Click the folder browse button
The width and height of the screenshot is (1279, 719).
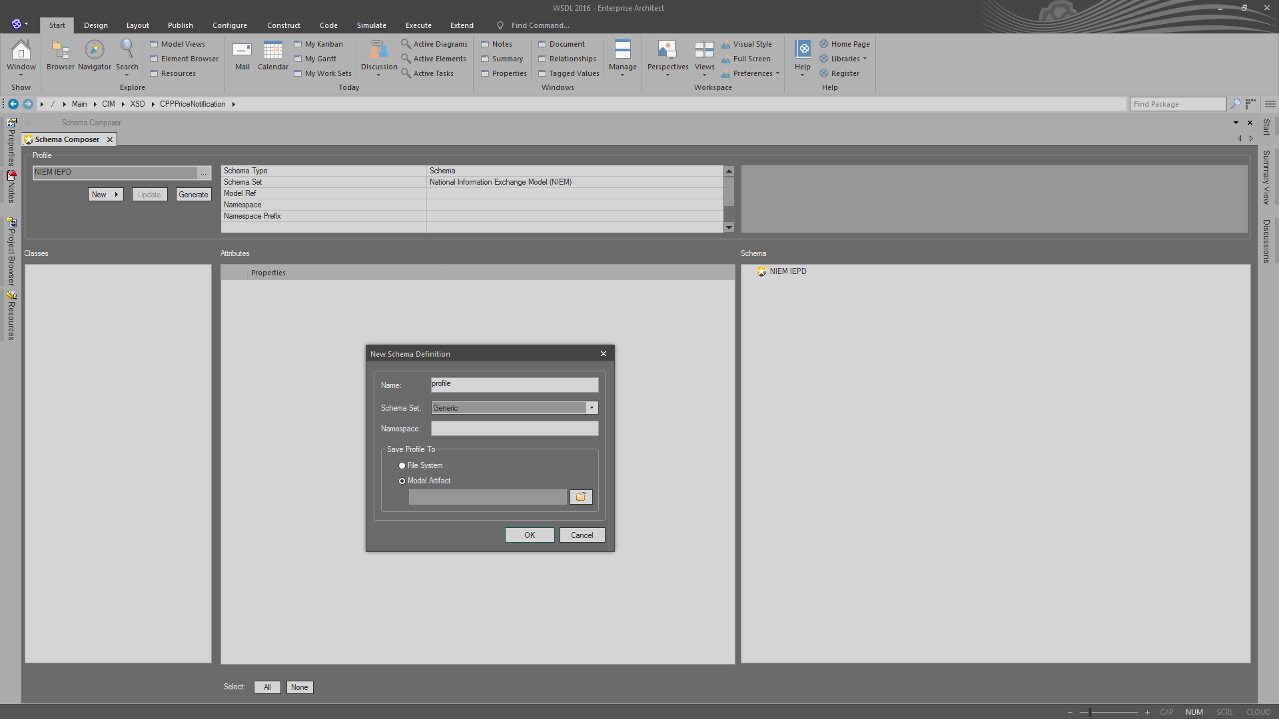581,497
